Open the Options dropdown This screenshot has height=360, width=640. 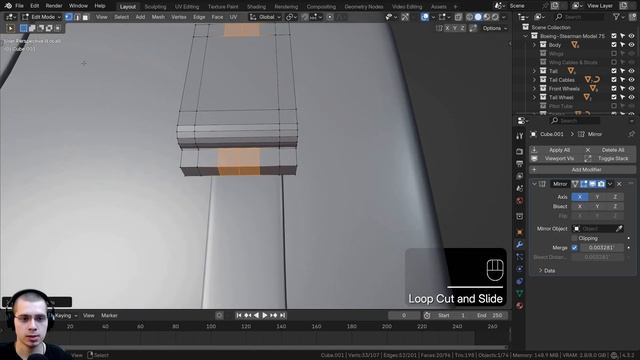pos(494,28)
